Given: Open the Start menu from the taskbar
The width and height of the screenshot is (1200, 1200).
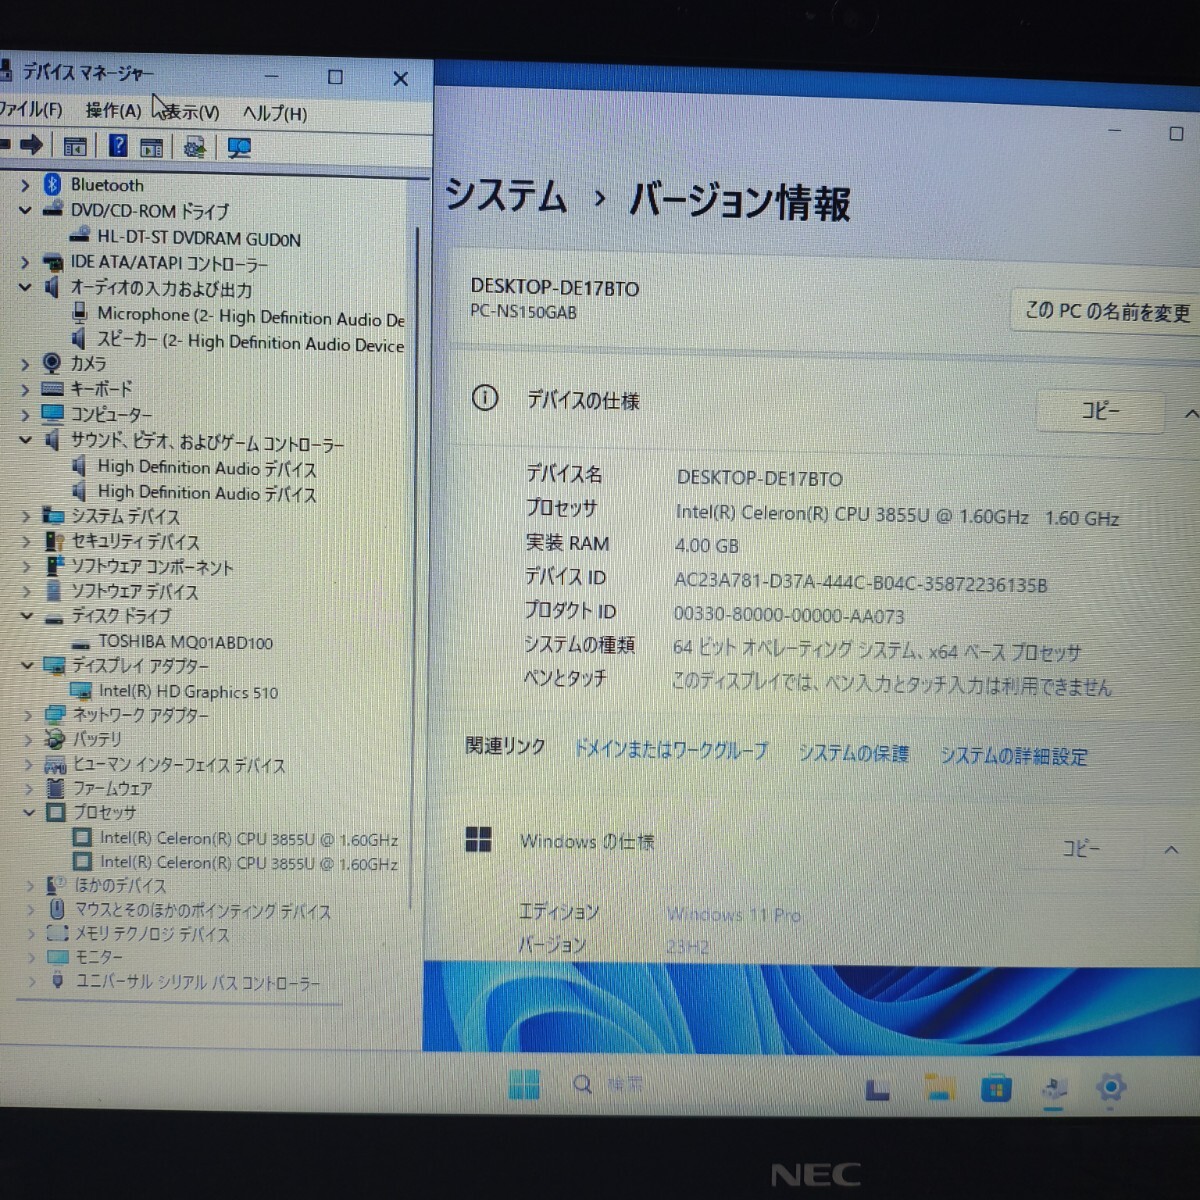Looking at the screenshot, I should [524, 1084].
